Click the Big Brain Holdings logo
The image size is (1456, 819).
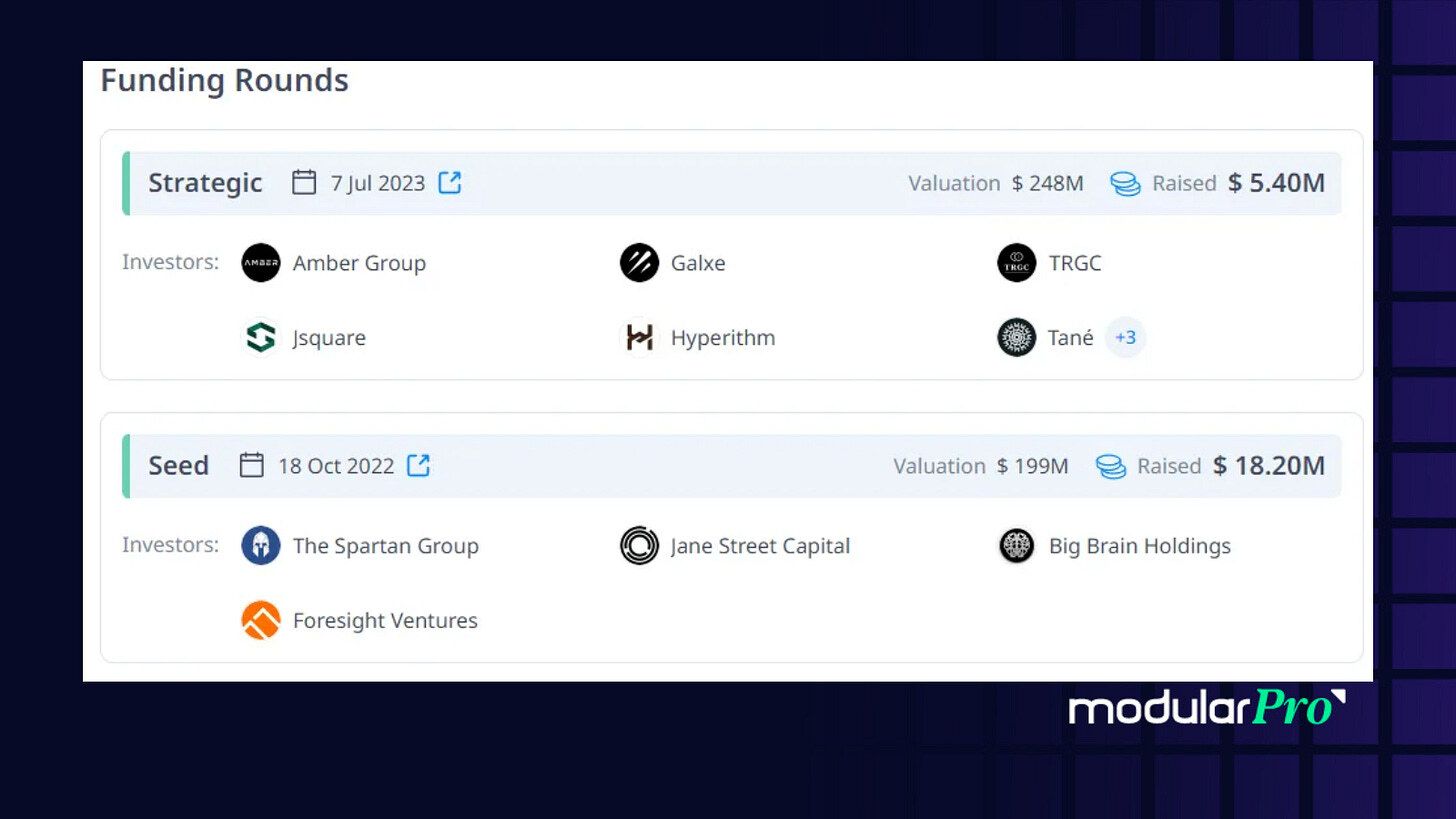pos(1017,546)
